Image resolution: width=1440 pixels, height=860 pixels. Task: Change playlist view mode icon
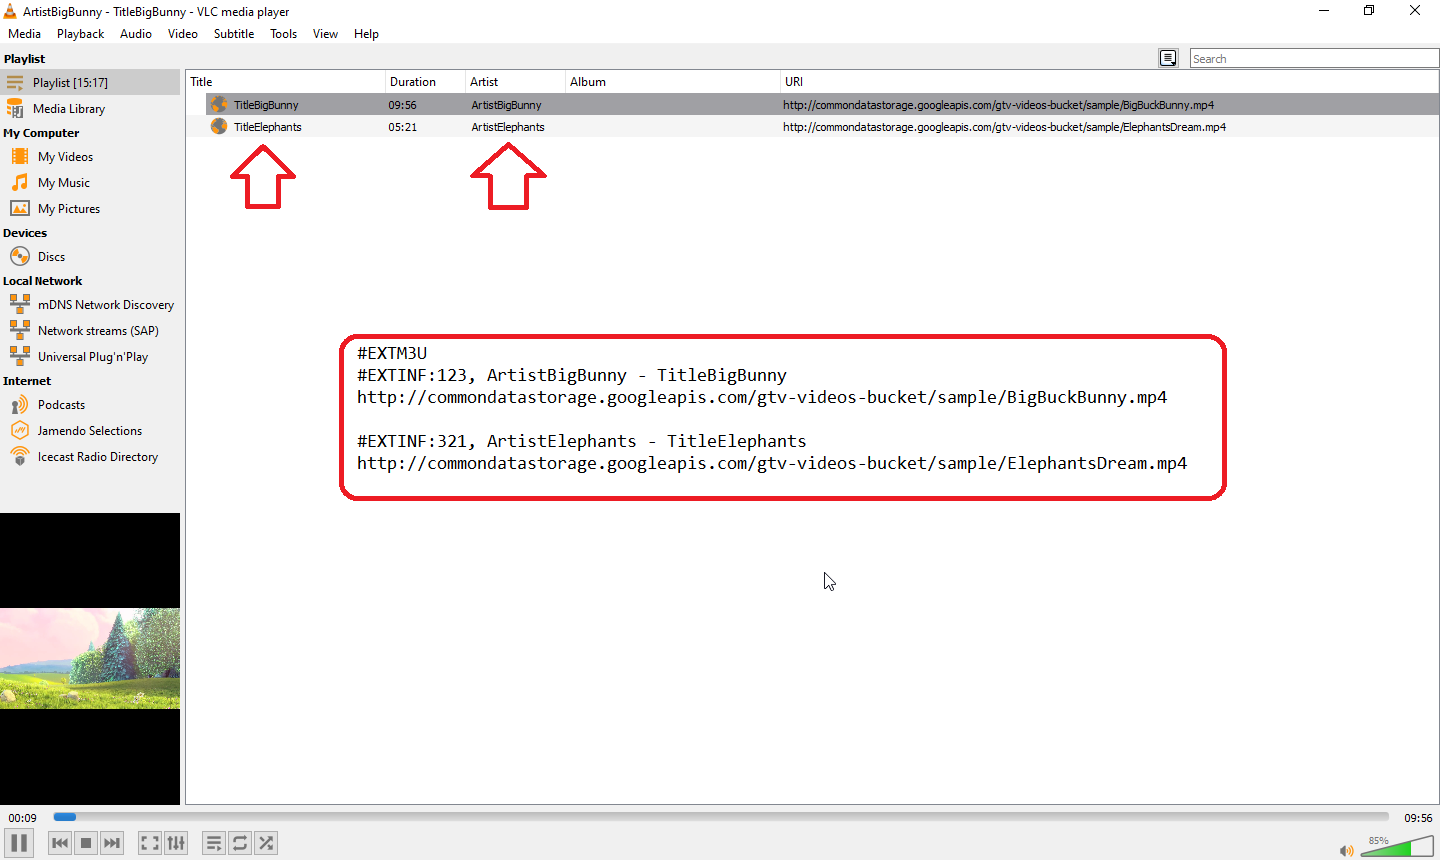tap(1168, 58)
